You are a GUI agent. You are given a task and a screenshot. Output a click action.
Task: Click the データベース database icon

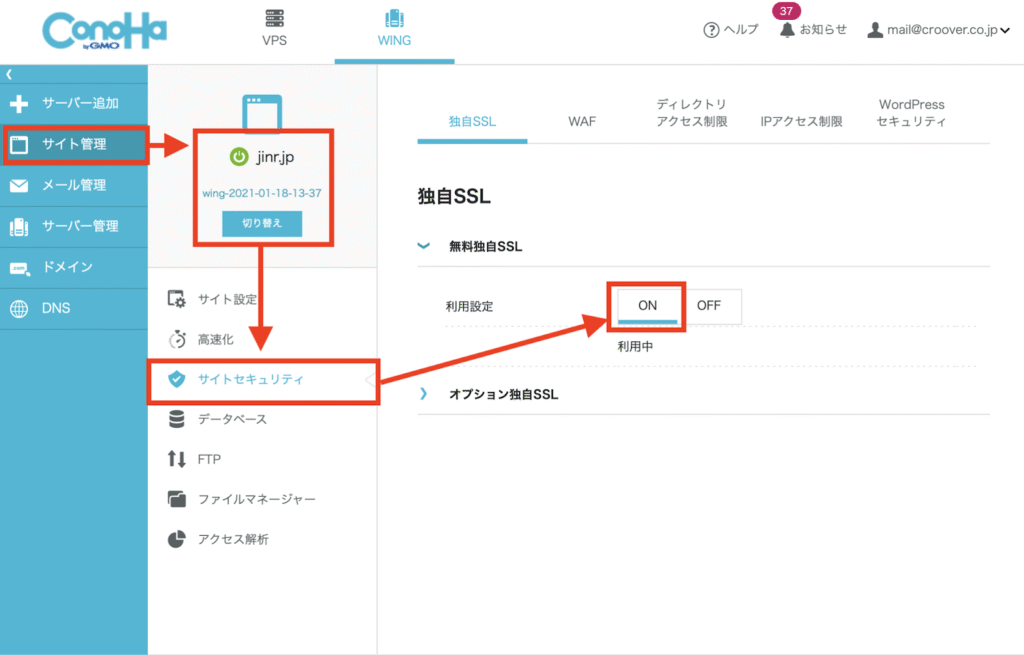point(177,419)
